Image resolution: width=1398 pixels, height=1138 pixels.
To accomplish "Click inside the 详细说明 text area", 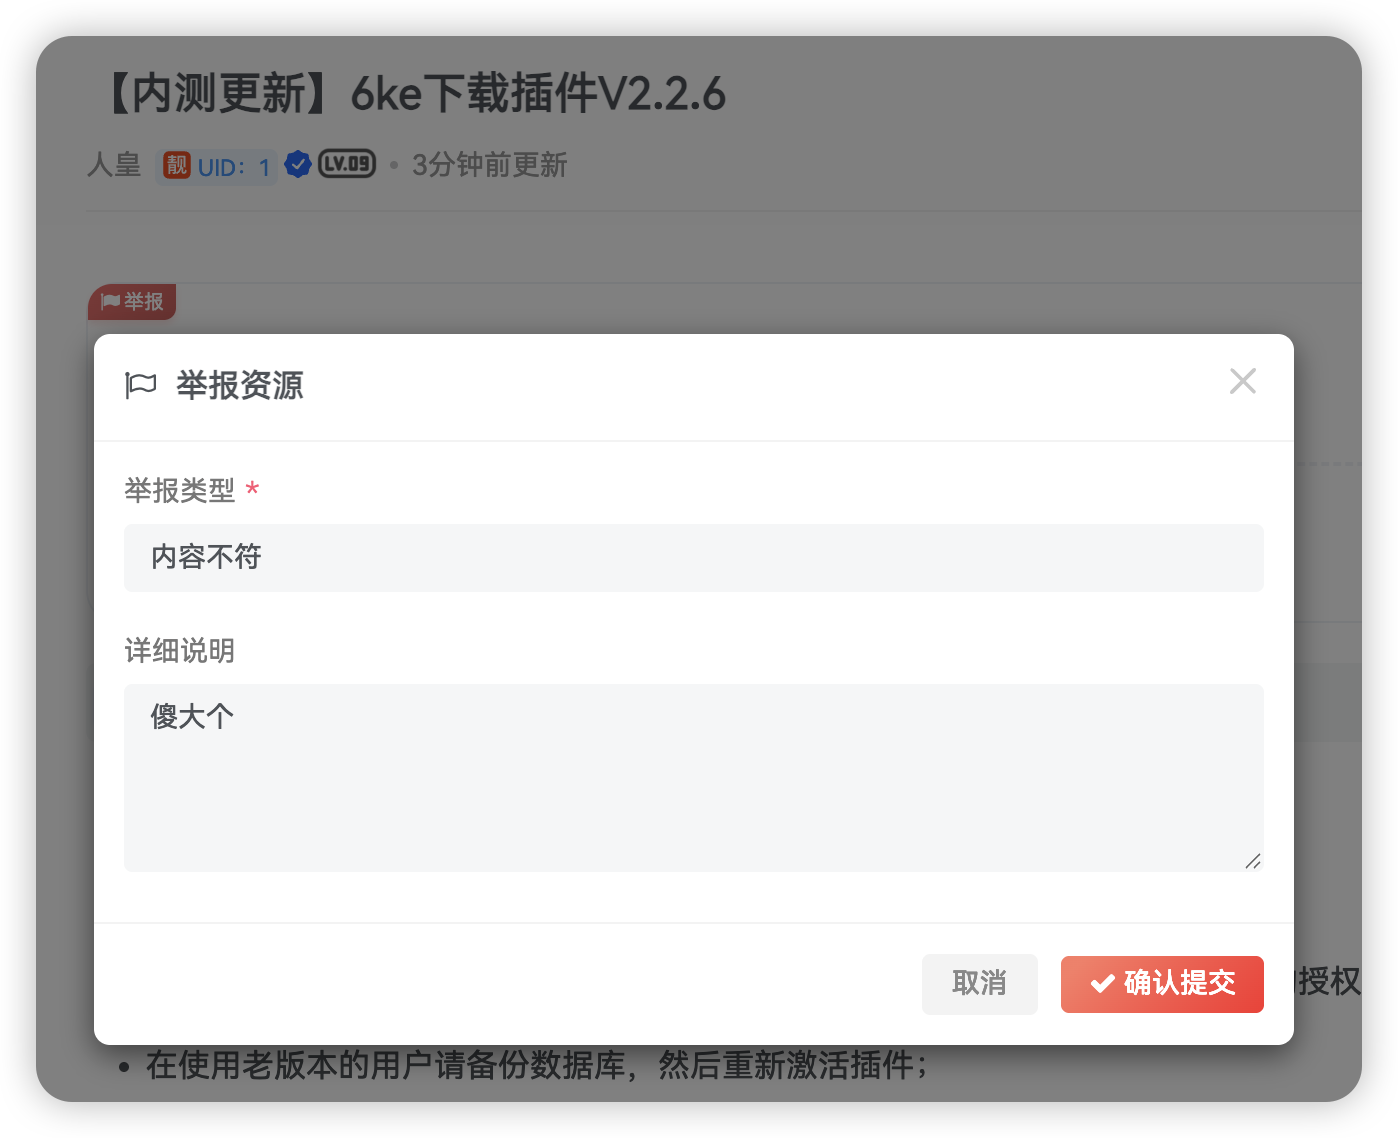I will (x=694, y=777).
